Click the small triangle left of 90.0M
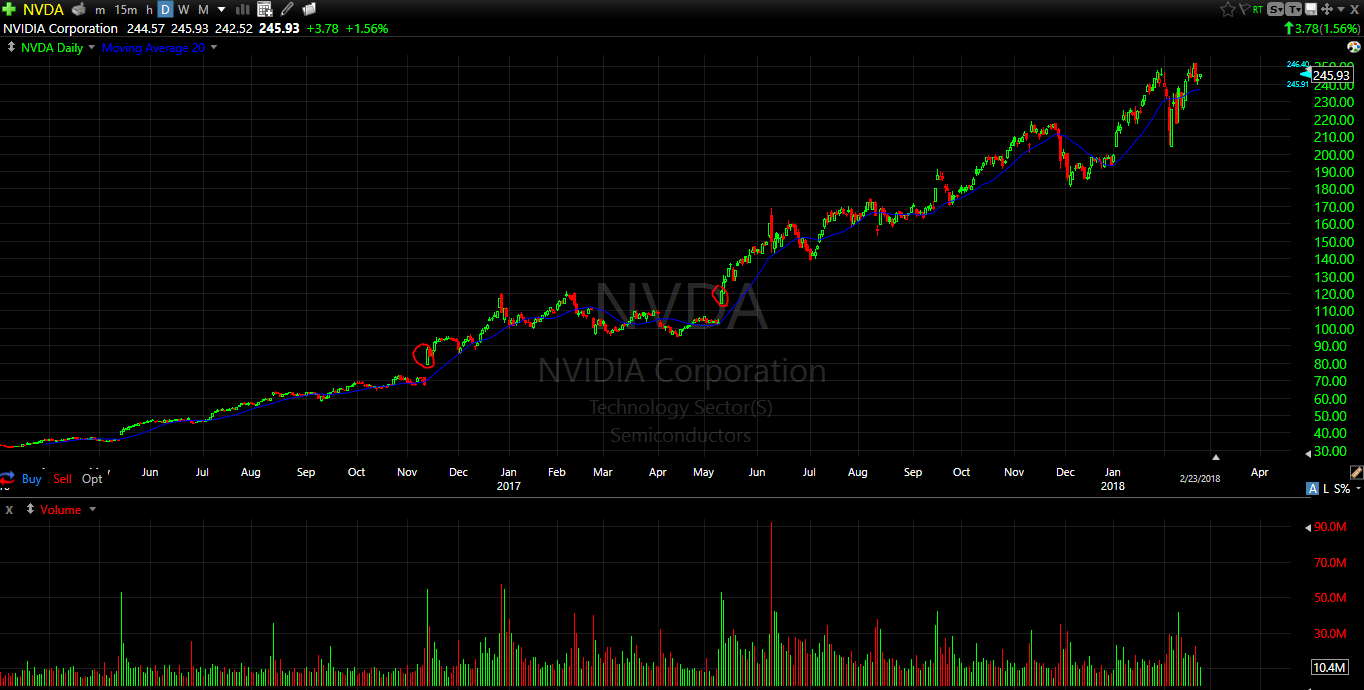 coord(1309,527)
